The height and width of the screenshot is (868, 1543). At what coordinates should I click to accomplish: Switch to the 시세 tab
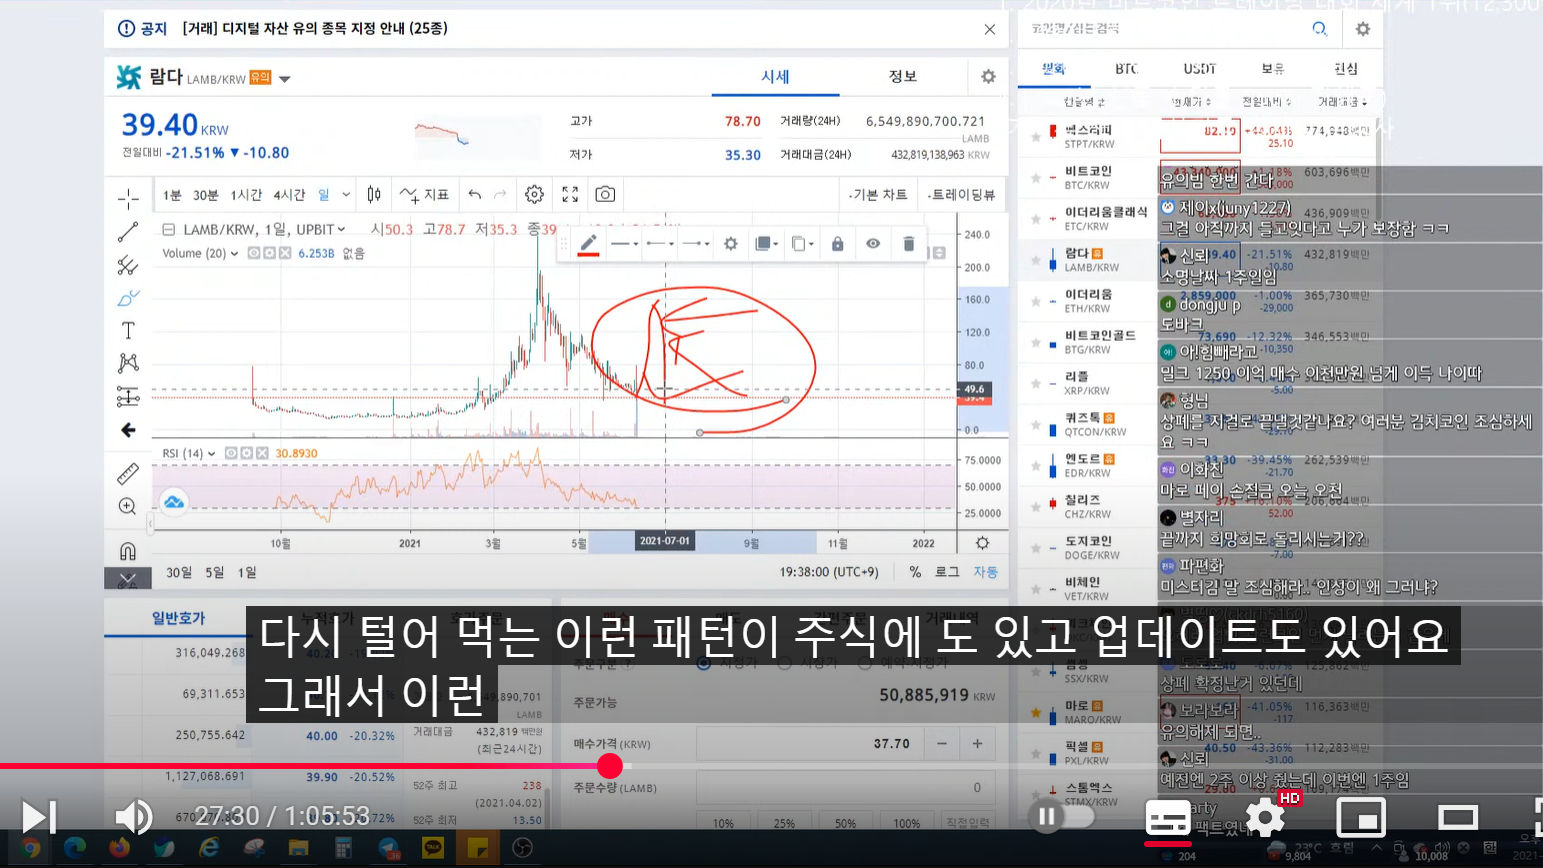(775, 76)
